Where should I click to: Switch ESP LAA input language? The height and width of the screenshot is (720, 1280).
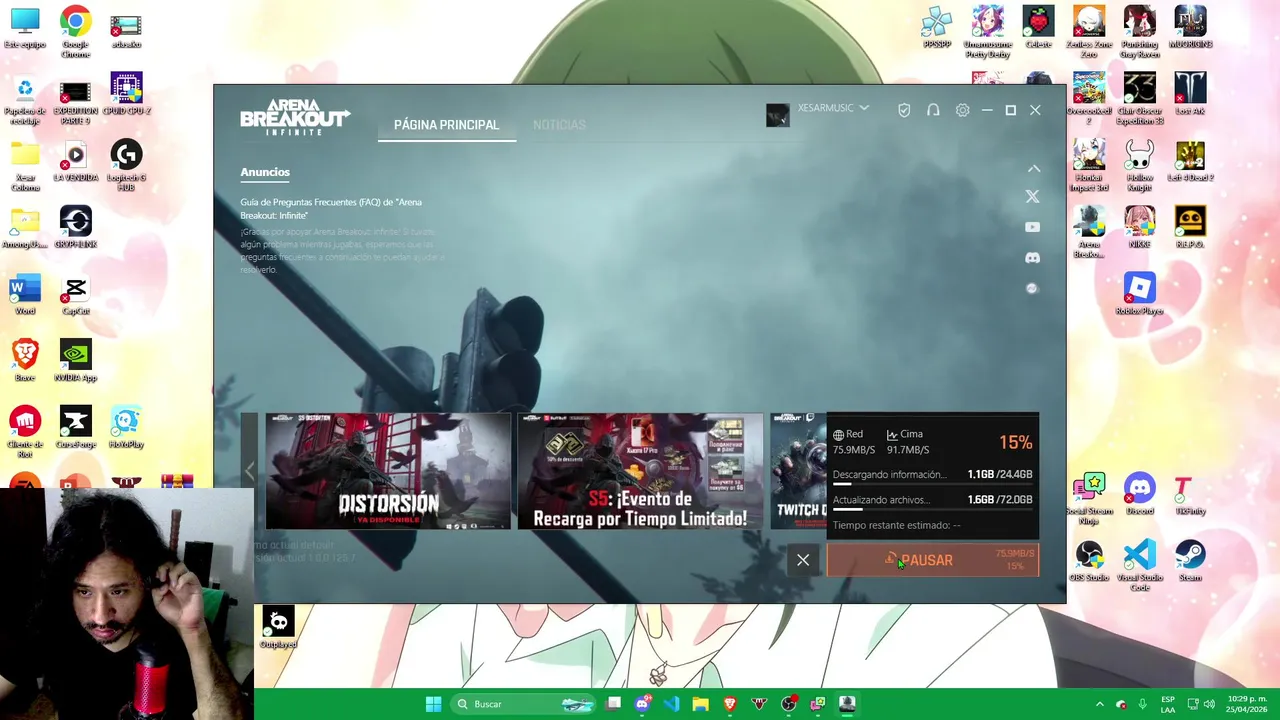1168,704
